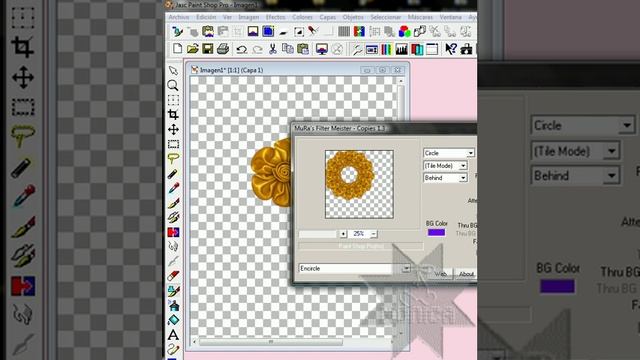
Task: Open the Imagen menu
Action: click(x=249, y=17)
